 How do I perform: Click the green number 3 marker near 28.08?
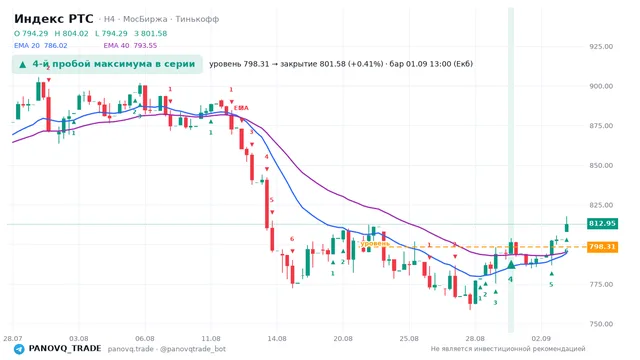click(x=496, y=303)
